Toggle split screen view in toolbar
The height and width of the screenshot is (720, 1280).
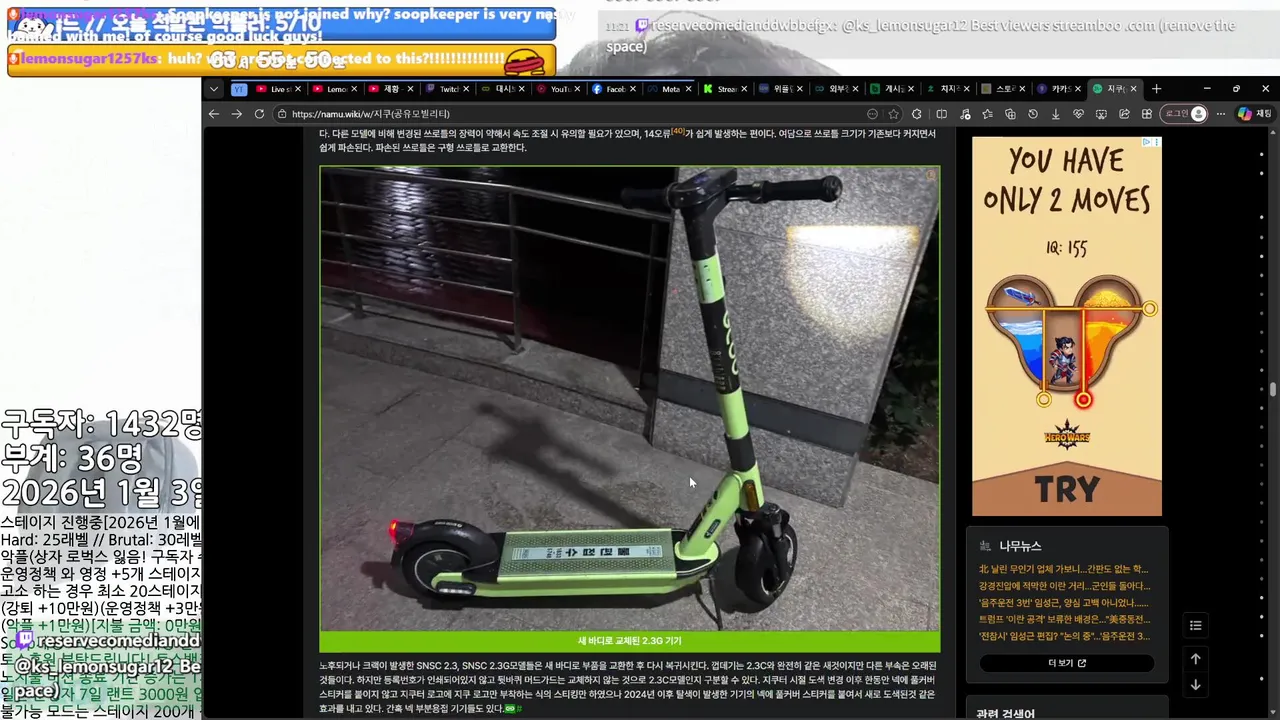tap(941, 114)
